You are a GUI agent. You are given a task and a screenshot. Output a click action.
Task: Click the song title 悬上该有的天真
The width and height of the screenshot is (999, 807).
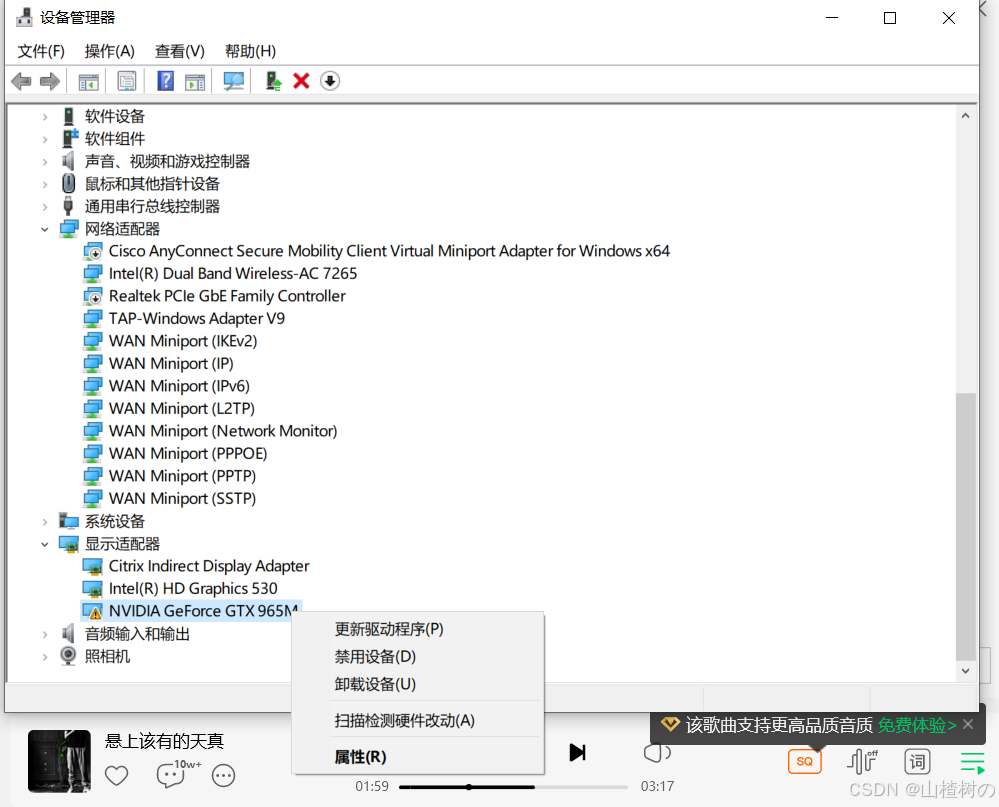coord(164,741)
